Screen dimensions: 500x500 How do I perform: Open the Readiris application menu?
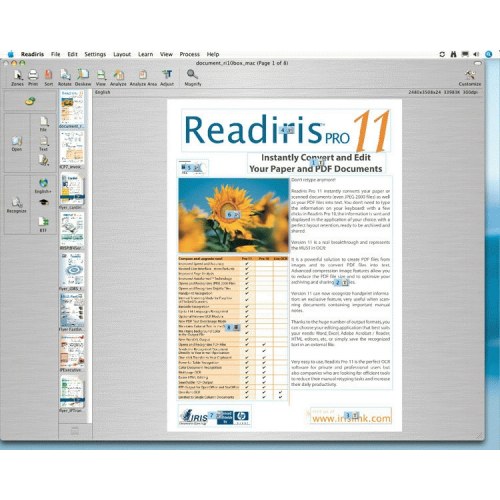pyautogui.click(x=32, y=54)
